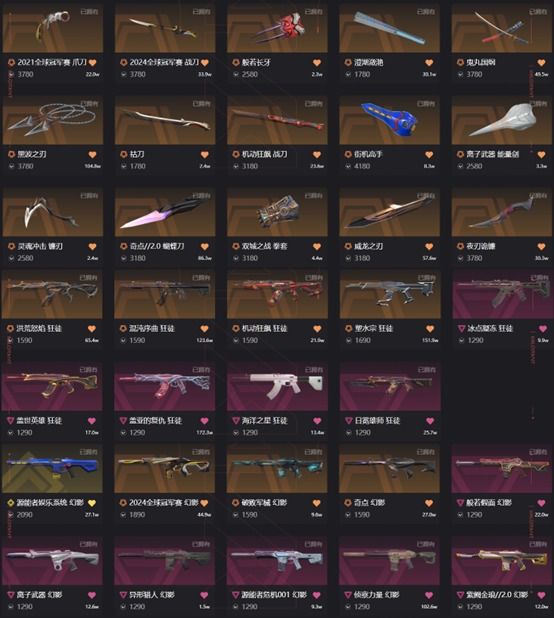554x618 pixels.
Task: Click pink triangle tier icon for 海洋之星 狂徒
Action: coord(236,421)
